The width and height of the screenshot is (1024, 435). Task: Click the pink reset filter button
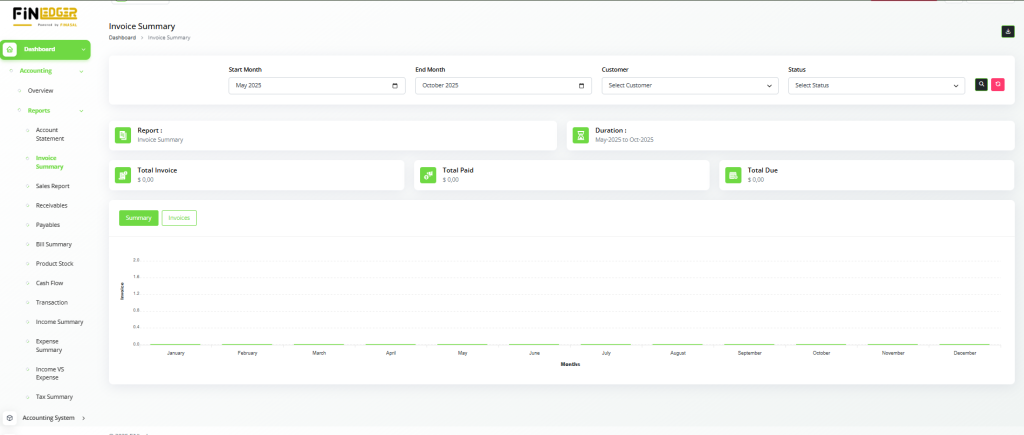pos(997,85)
